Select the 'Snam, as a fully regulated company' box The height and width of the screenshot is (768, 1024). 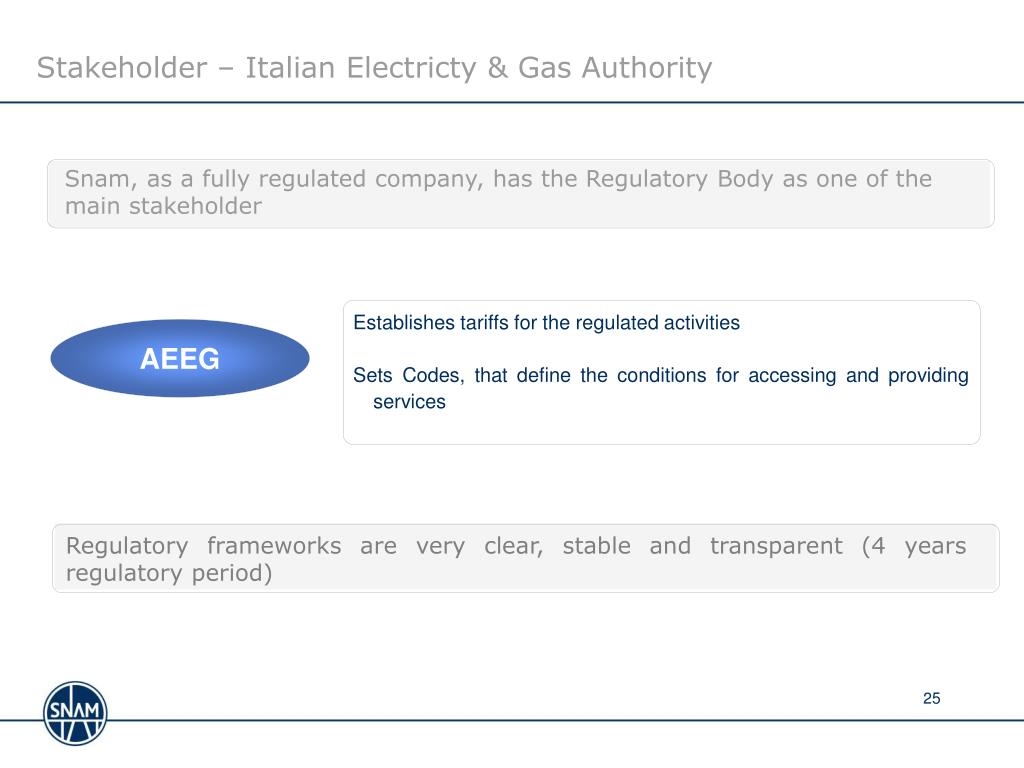pyautogui.click(x=520, y=193)
